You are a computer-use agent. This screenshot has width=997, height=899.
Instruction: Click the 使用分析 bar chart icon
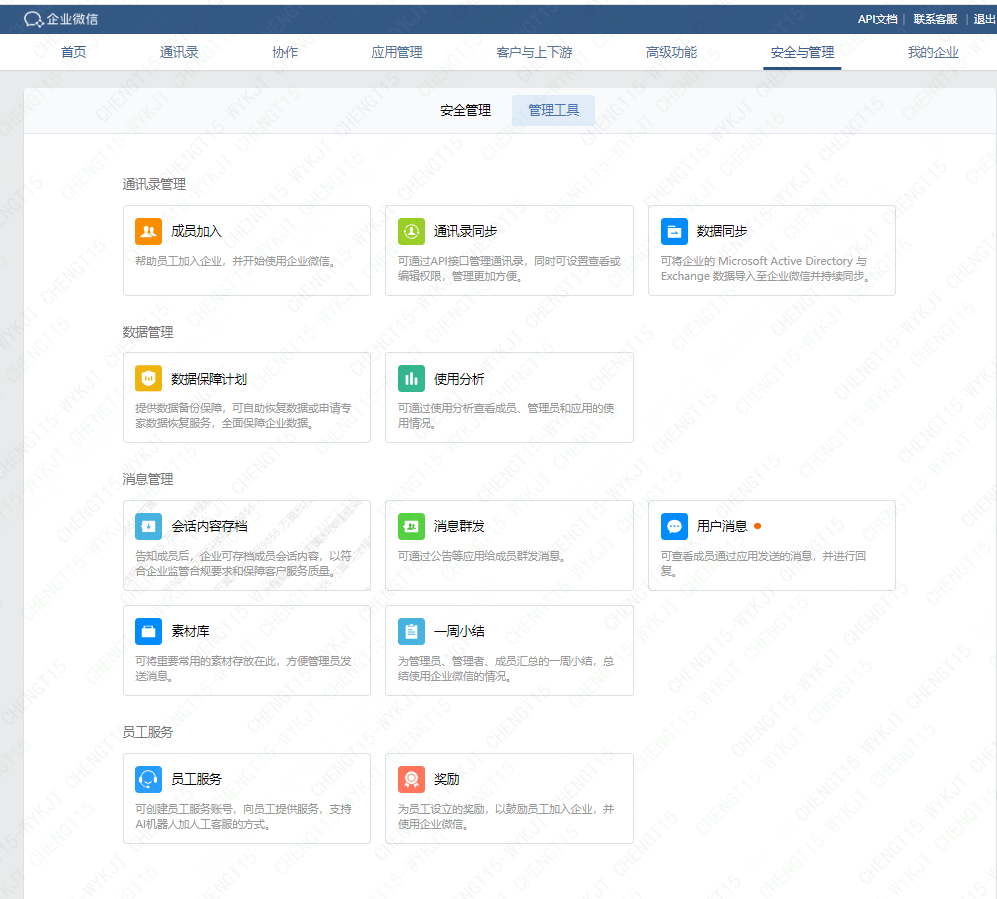[x=411, y=379]
